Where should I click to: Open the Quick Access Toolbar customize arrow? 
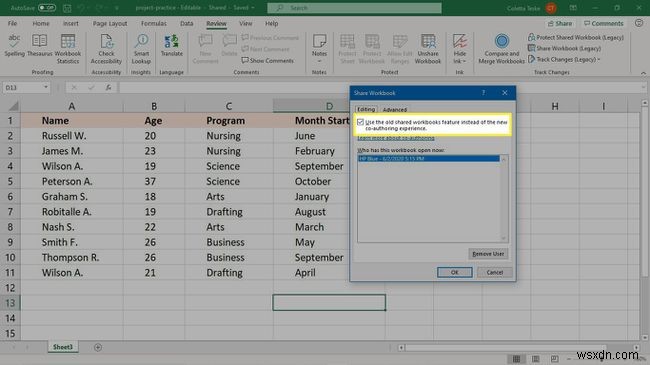click(116, 8)
